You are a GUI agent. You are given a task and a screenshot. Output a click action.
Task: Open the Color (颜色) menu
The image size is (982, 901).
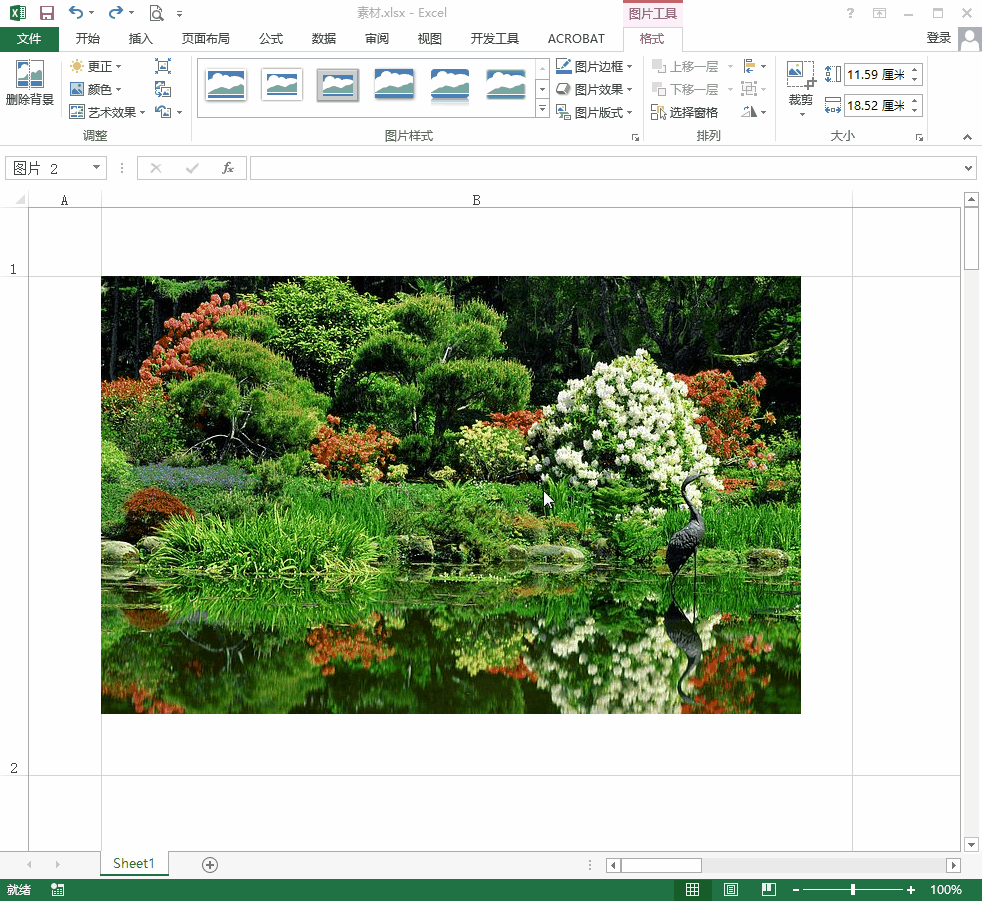click(x=95, y=90)
